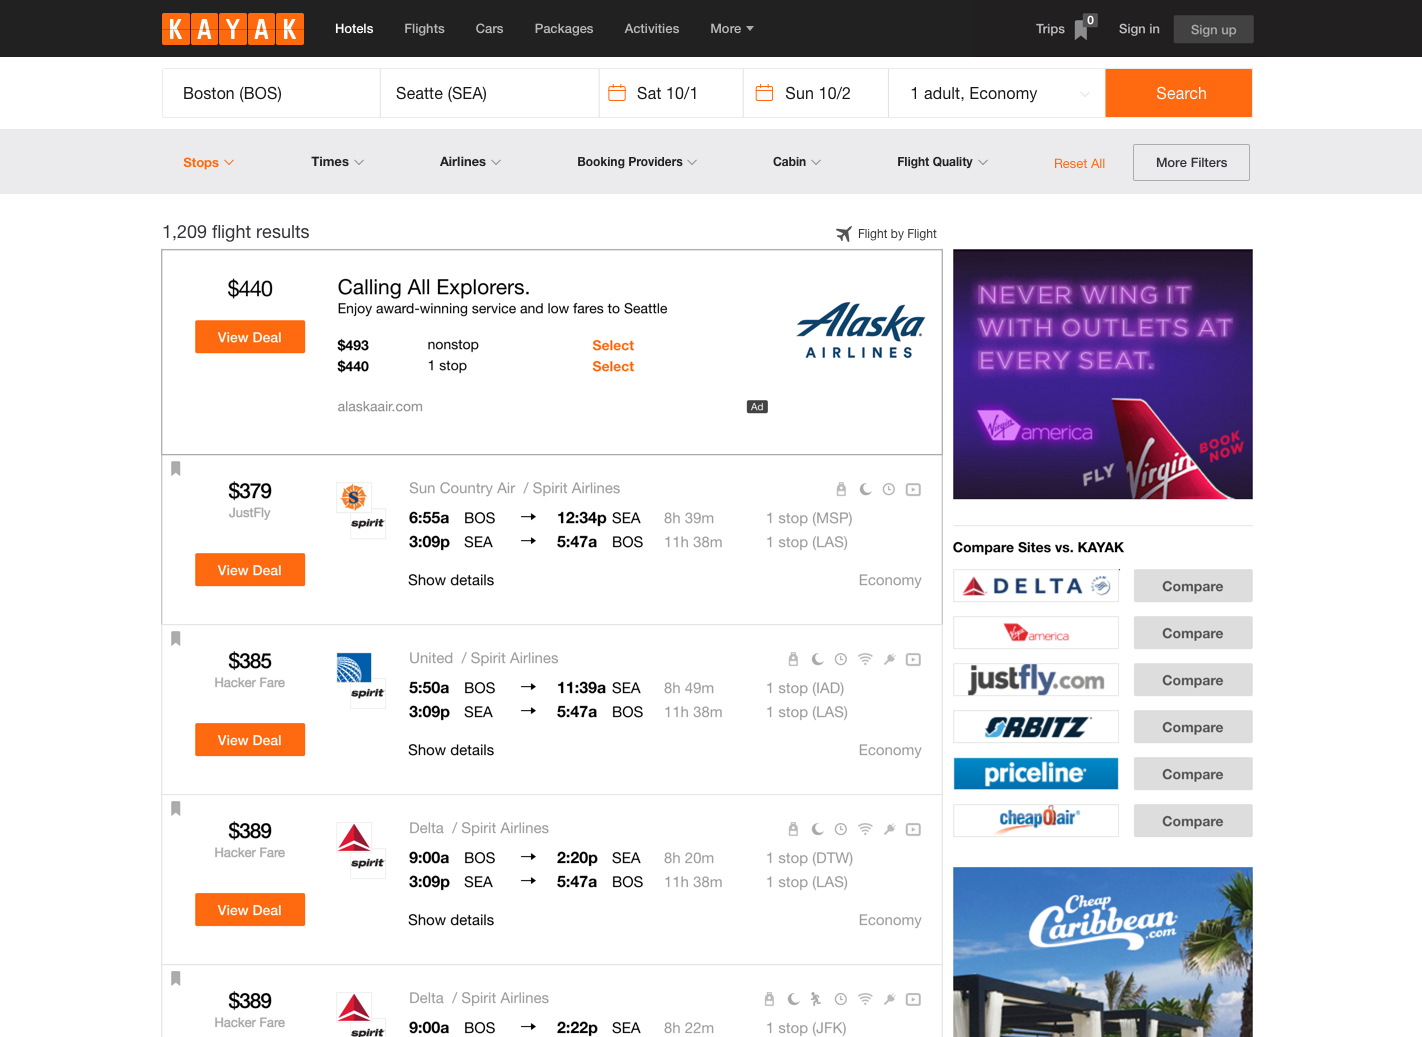
Task: Click the wifi icon on the United flight
Action: (x=865, y=659)
